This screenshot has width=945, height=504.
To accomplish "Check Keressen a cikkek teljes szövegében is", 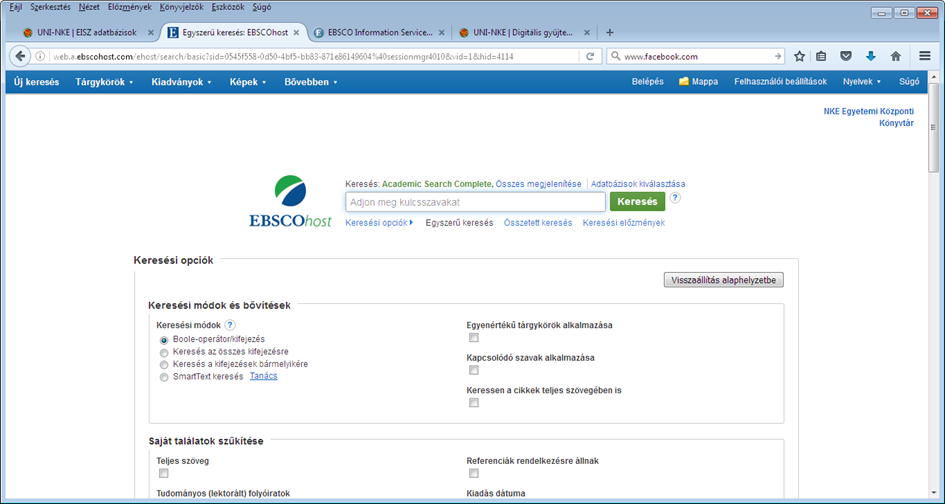I will point(474,403).
